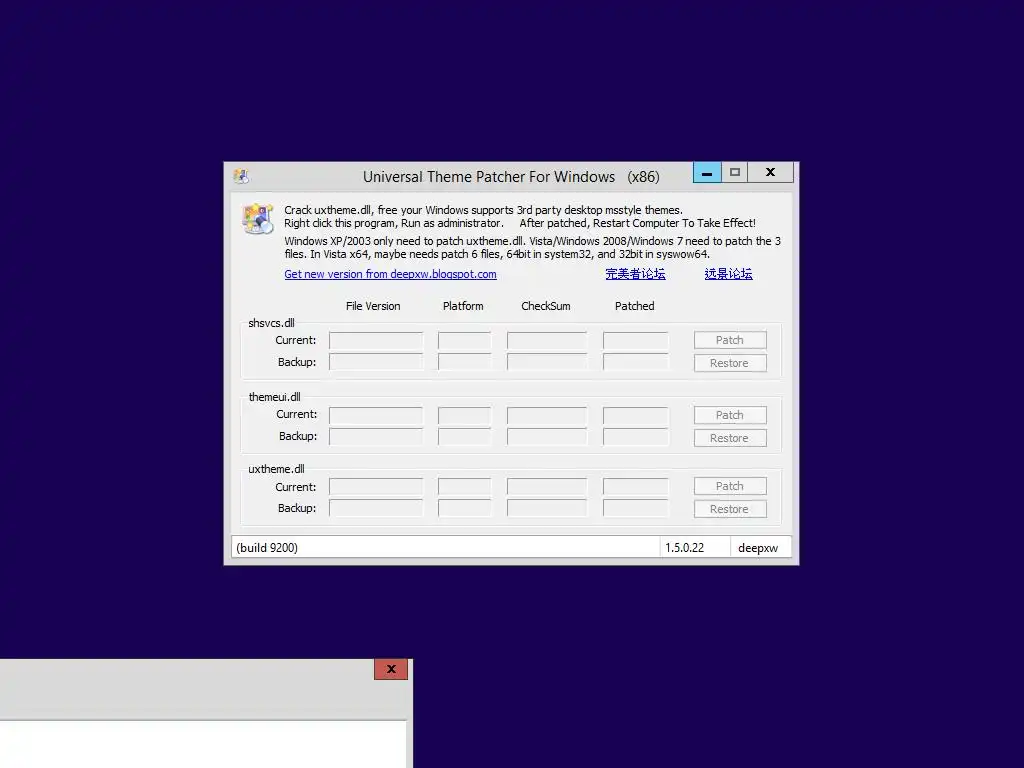Screen dimensions: 1024x768
Task: Select shsvcs.dll Current File Version field
Action: 376,340
